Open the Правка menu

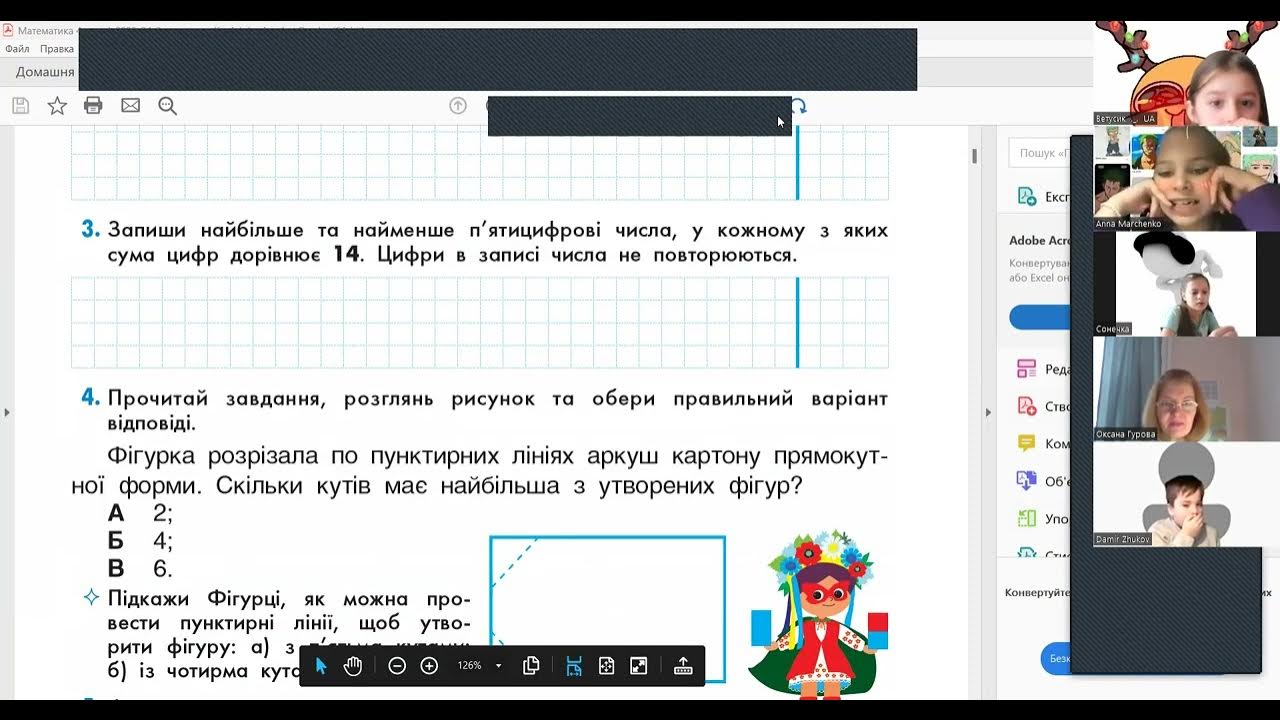[x=57, y=48]
